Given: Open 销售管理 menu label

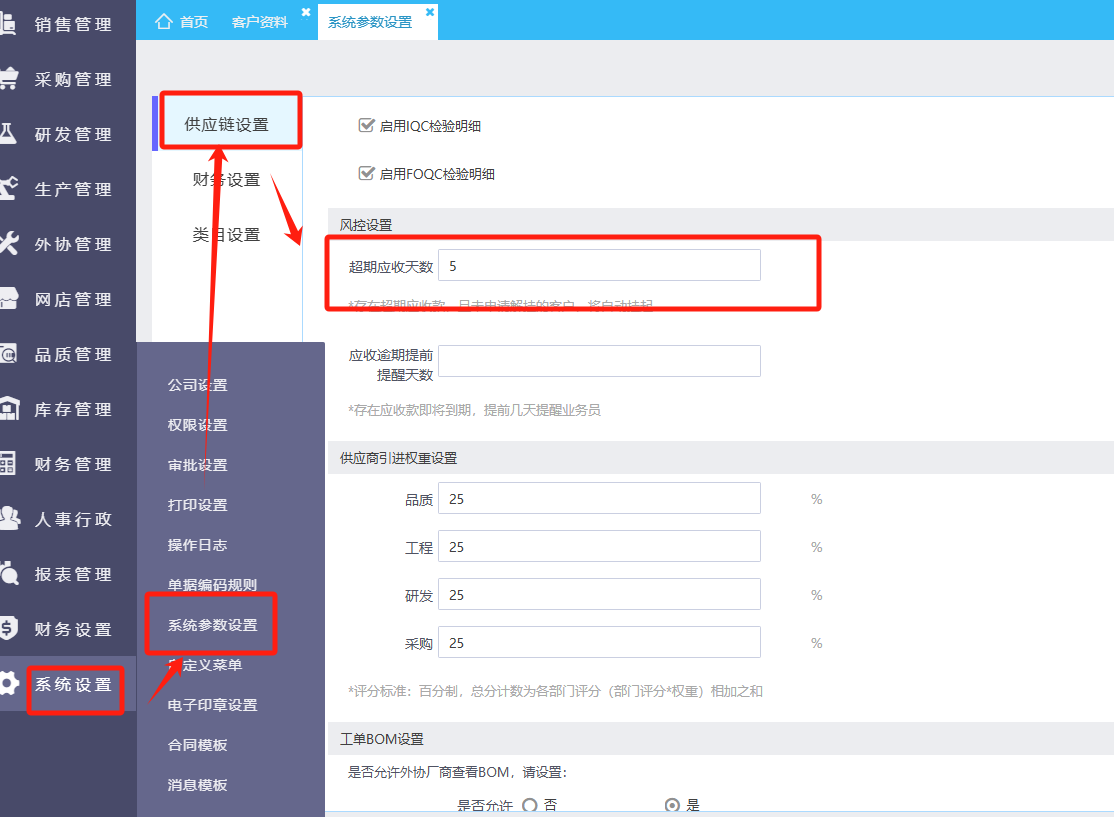Looking at the screenshot, I should pos(73,24).
